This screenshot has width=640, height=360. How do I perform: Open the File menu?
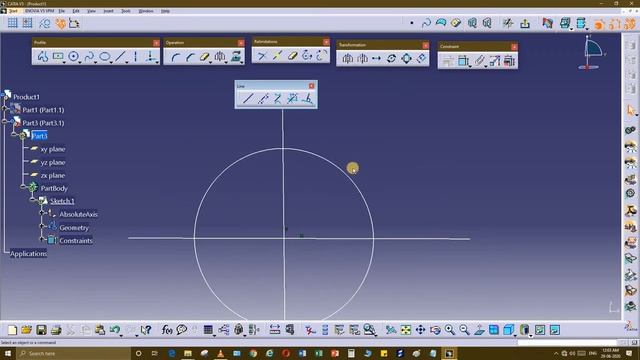62,11
